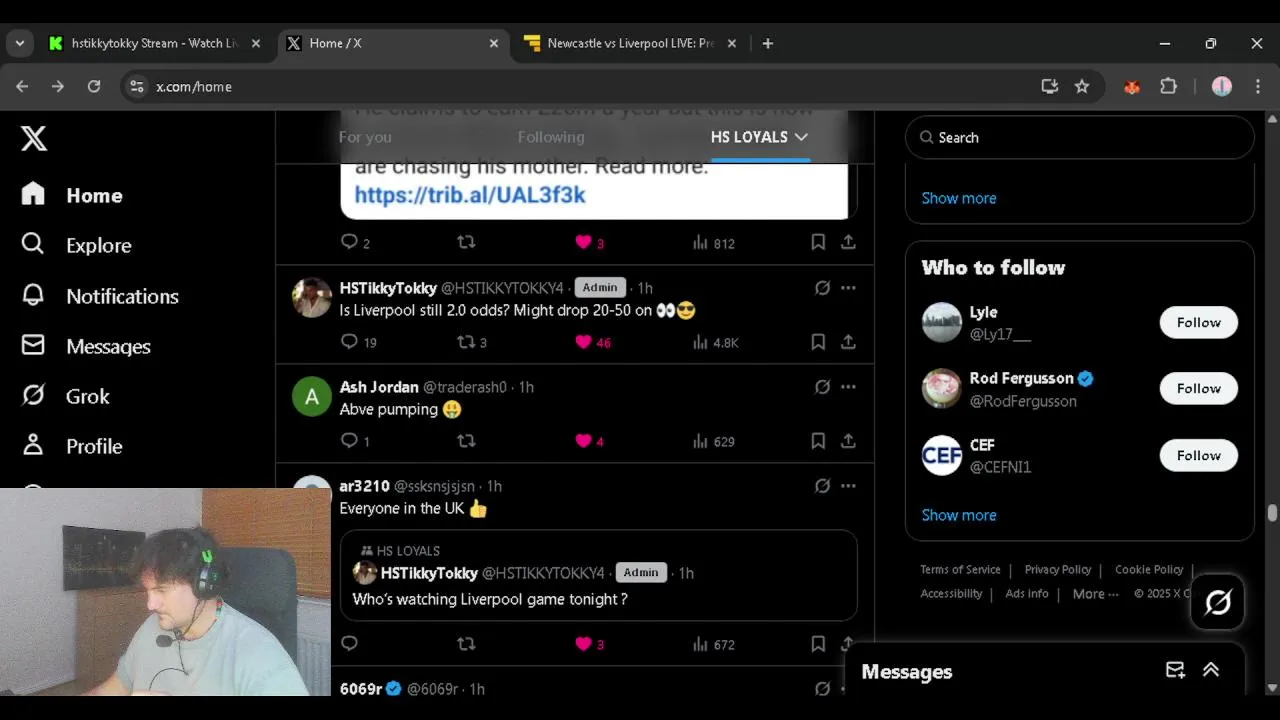1280x720 pixels.
Task: Switch to hstikkytokky Stream browser tab
Action: click(155, 43)
